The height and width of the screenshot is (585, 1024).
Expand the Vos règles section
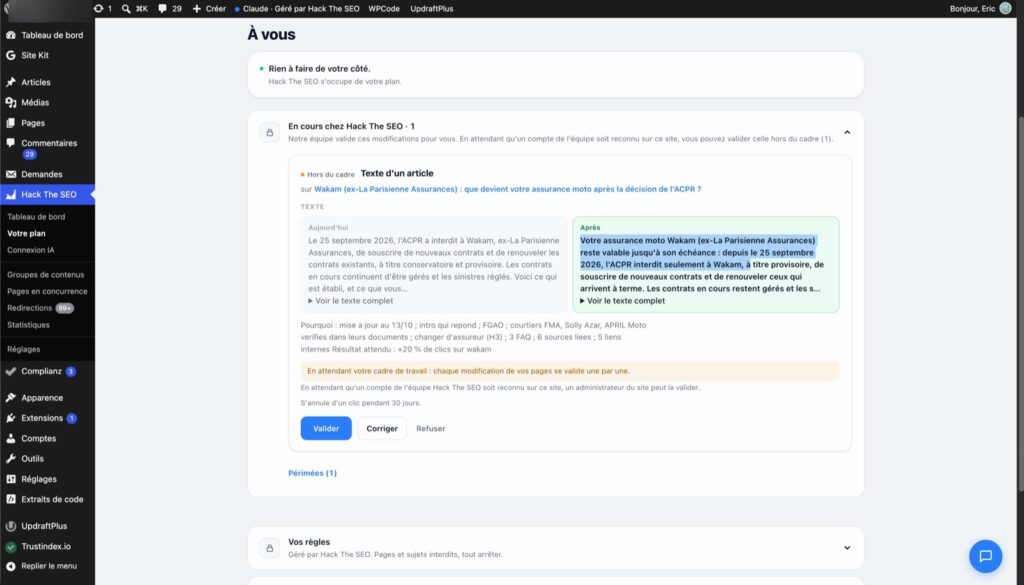coord(847,548)
